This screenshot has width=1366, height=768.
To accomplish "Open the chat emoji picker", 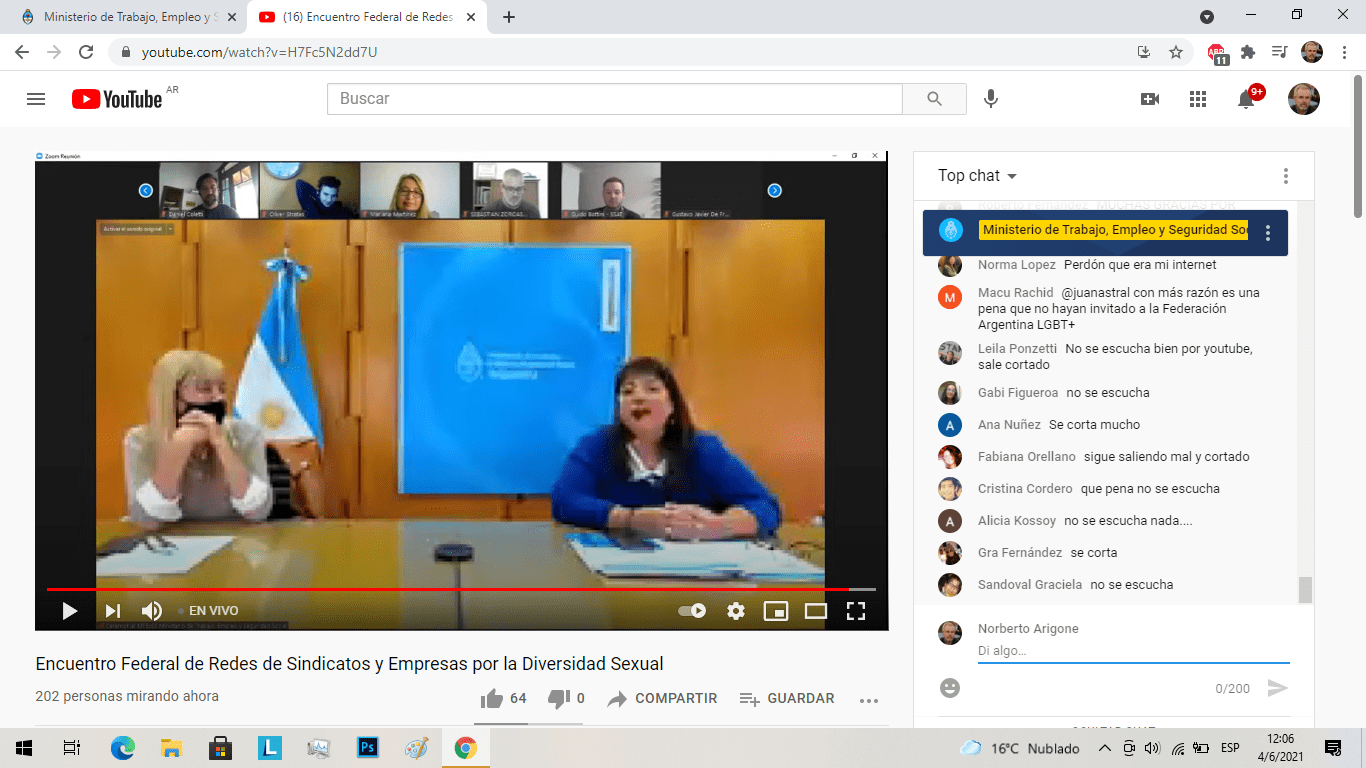I will pyautogui.click(x=950, y=688).
